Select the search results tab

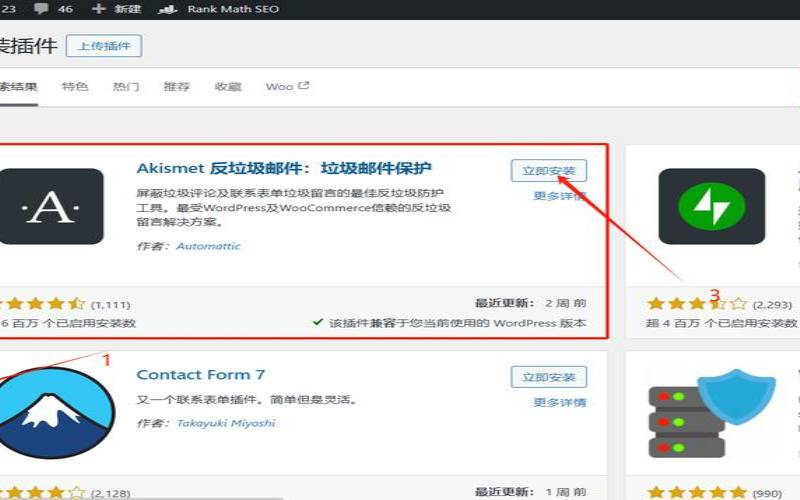pos(18,86)
